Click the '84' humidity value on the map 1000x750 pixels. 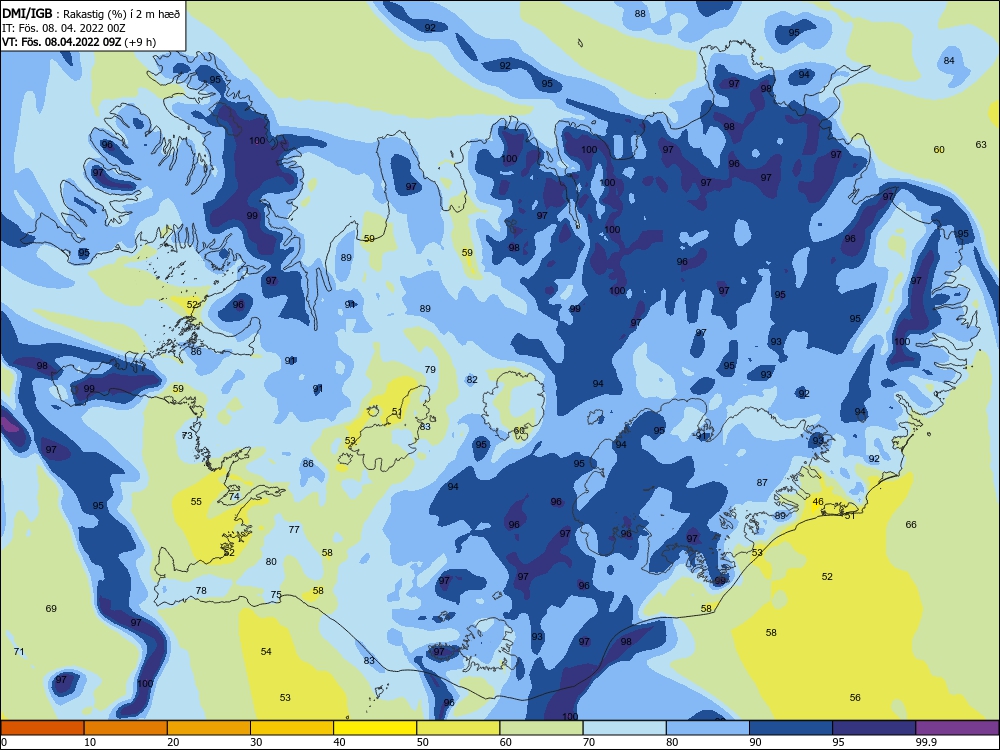click(x=949, y=61)
